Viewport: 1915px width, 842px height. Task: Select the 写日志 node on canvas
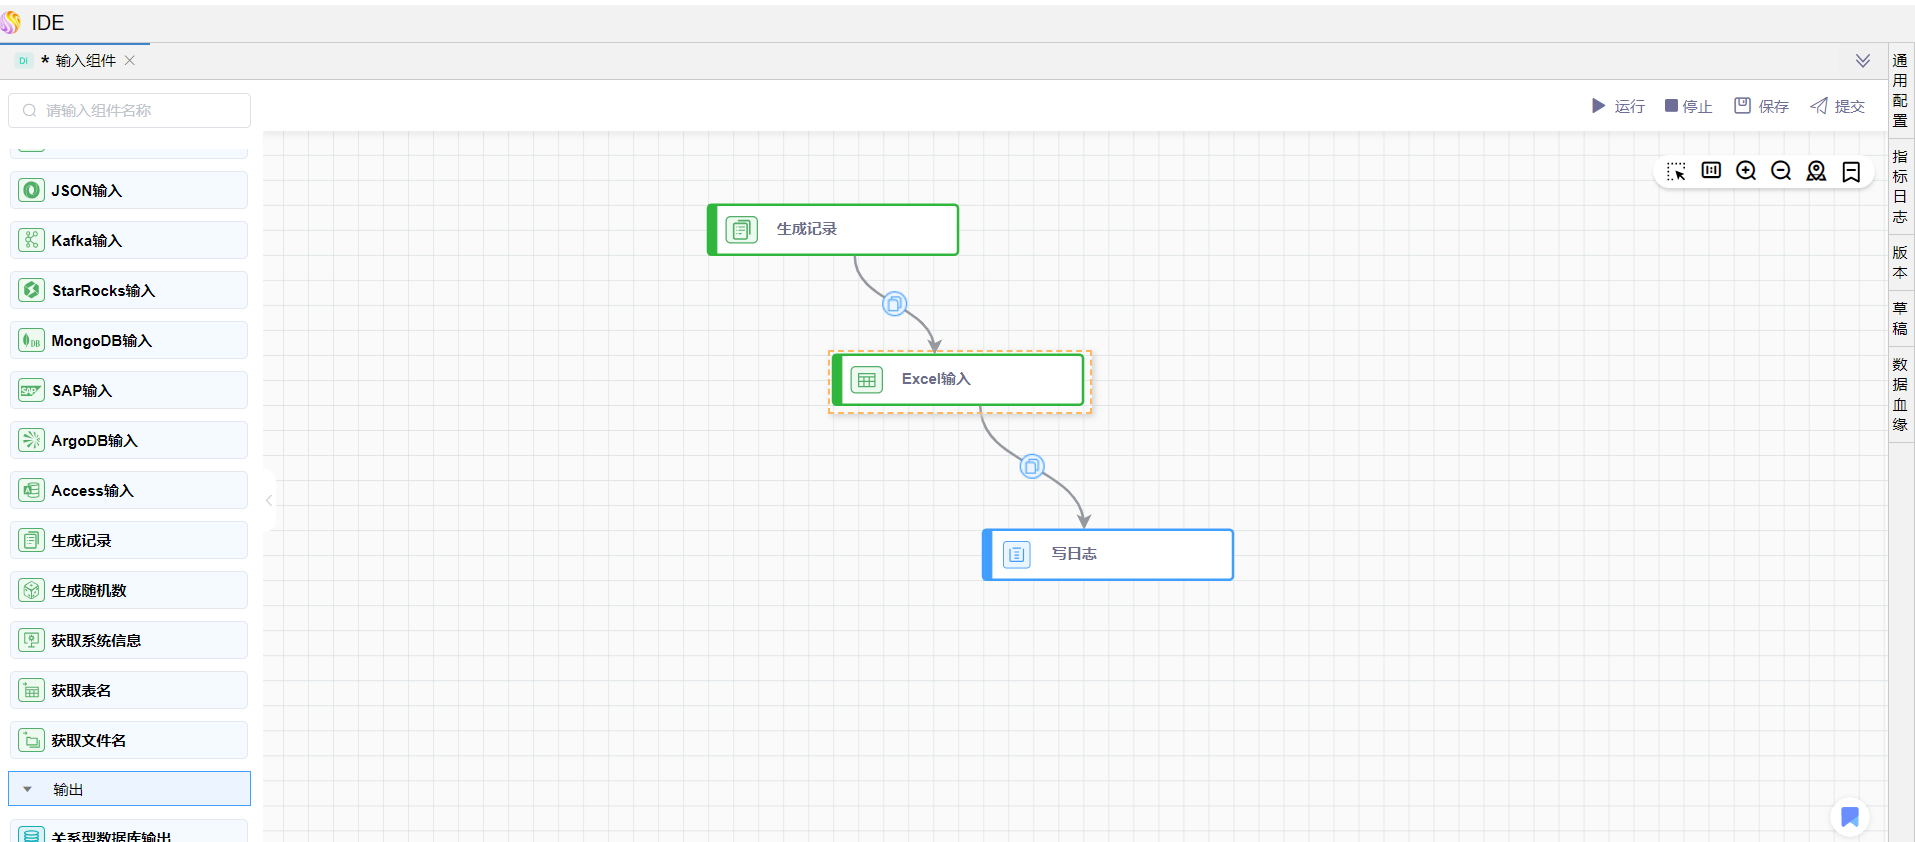tap(1108, 554)
